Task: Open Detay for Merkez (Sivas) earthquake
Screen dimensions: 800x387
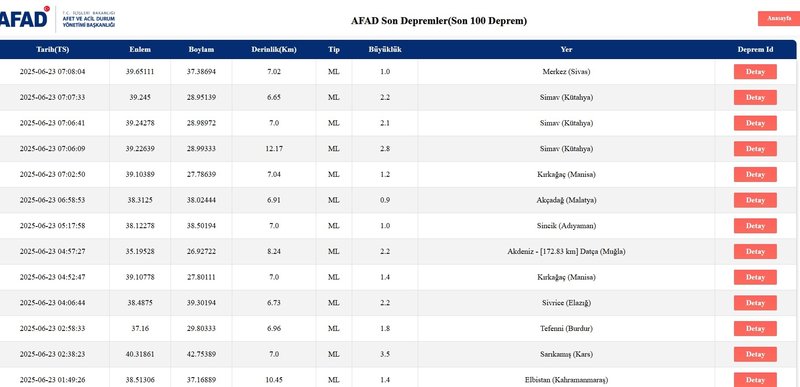Action: (x=755, y=72)
